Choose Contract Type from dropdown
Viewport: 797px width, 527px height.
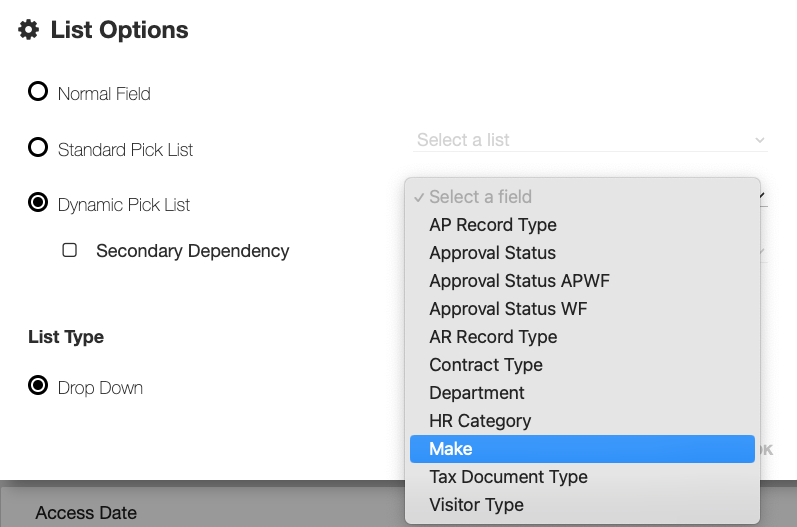486,365
